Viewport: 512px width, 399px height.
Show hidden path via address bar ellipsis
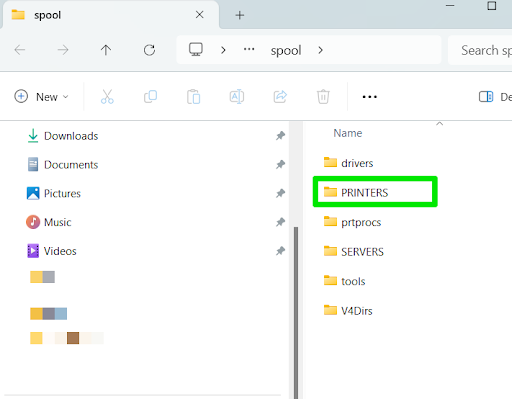coord(249,50)
